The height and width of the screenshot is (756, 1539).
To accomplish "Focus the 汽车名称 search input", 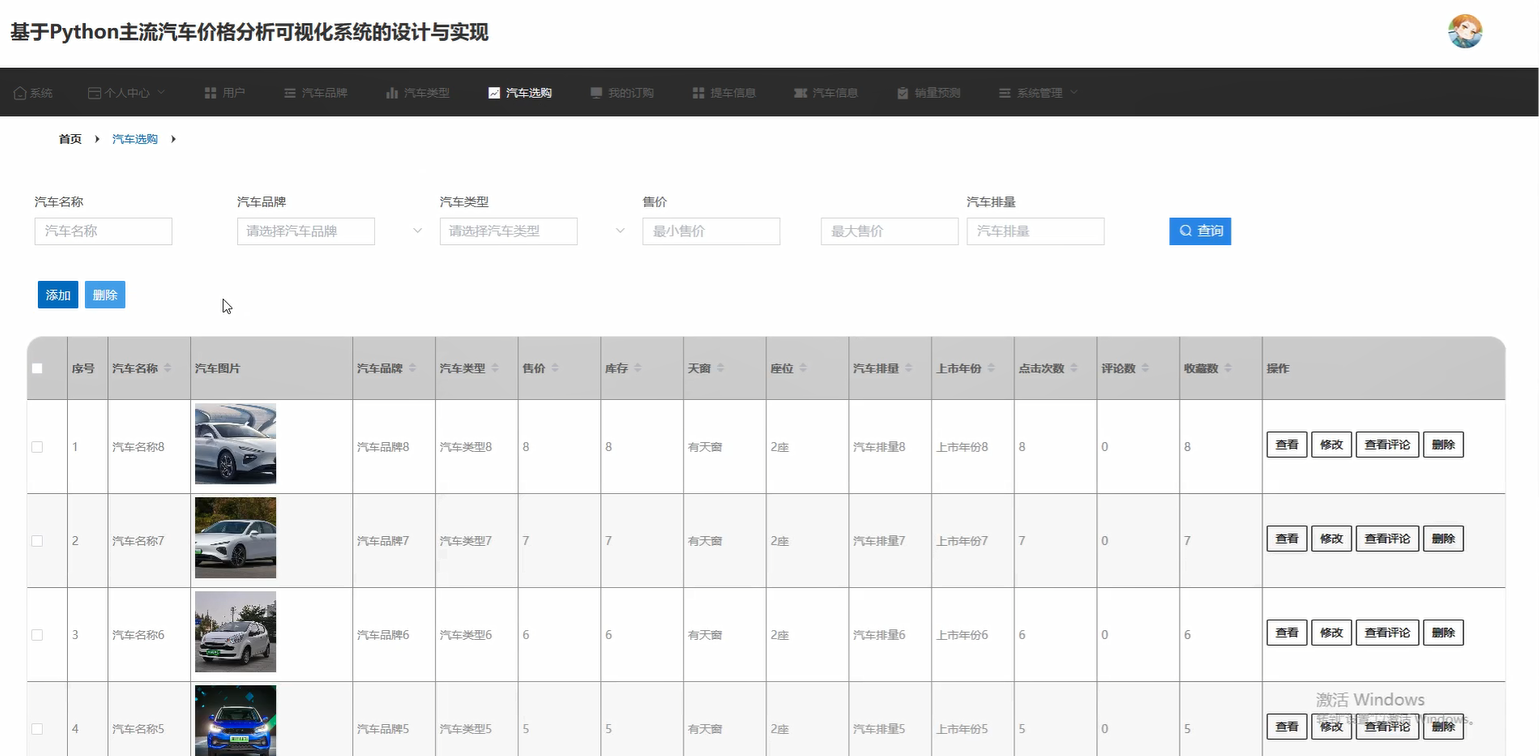I will point(104,231).
